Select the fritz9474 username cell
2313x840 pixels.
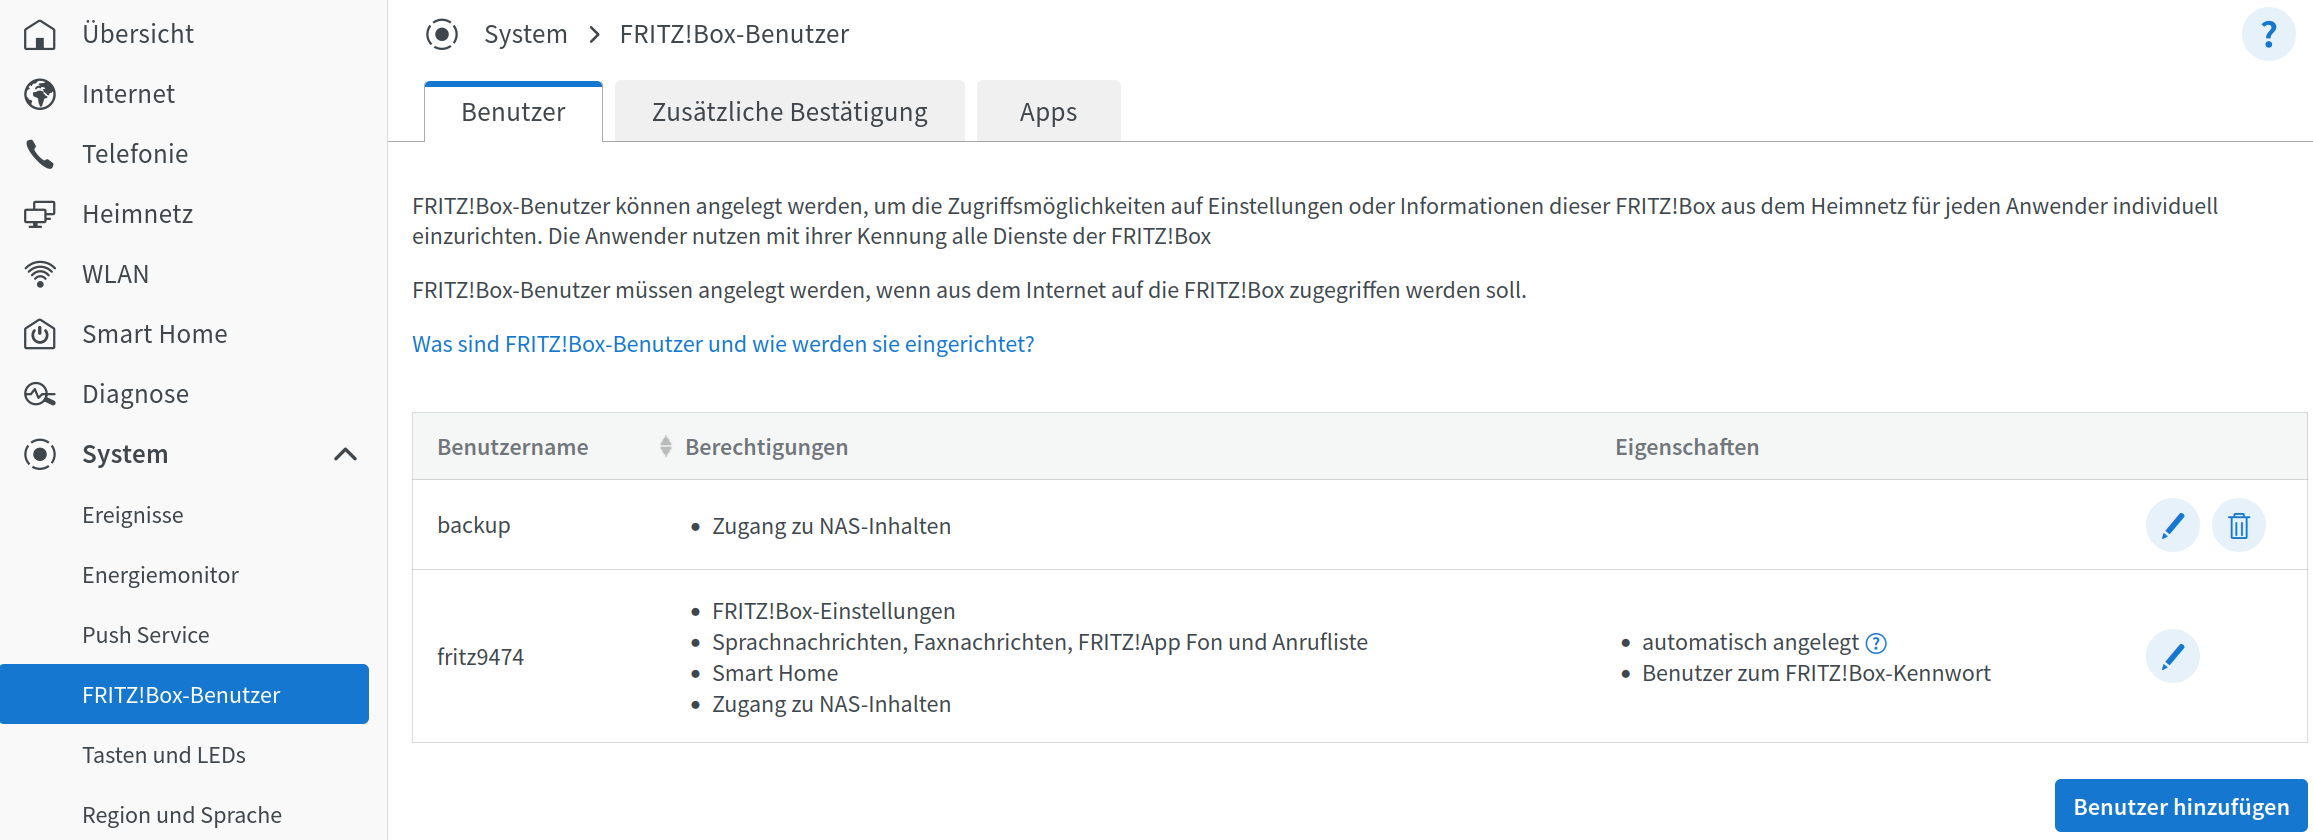(480, 657)
